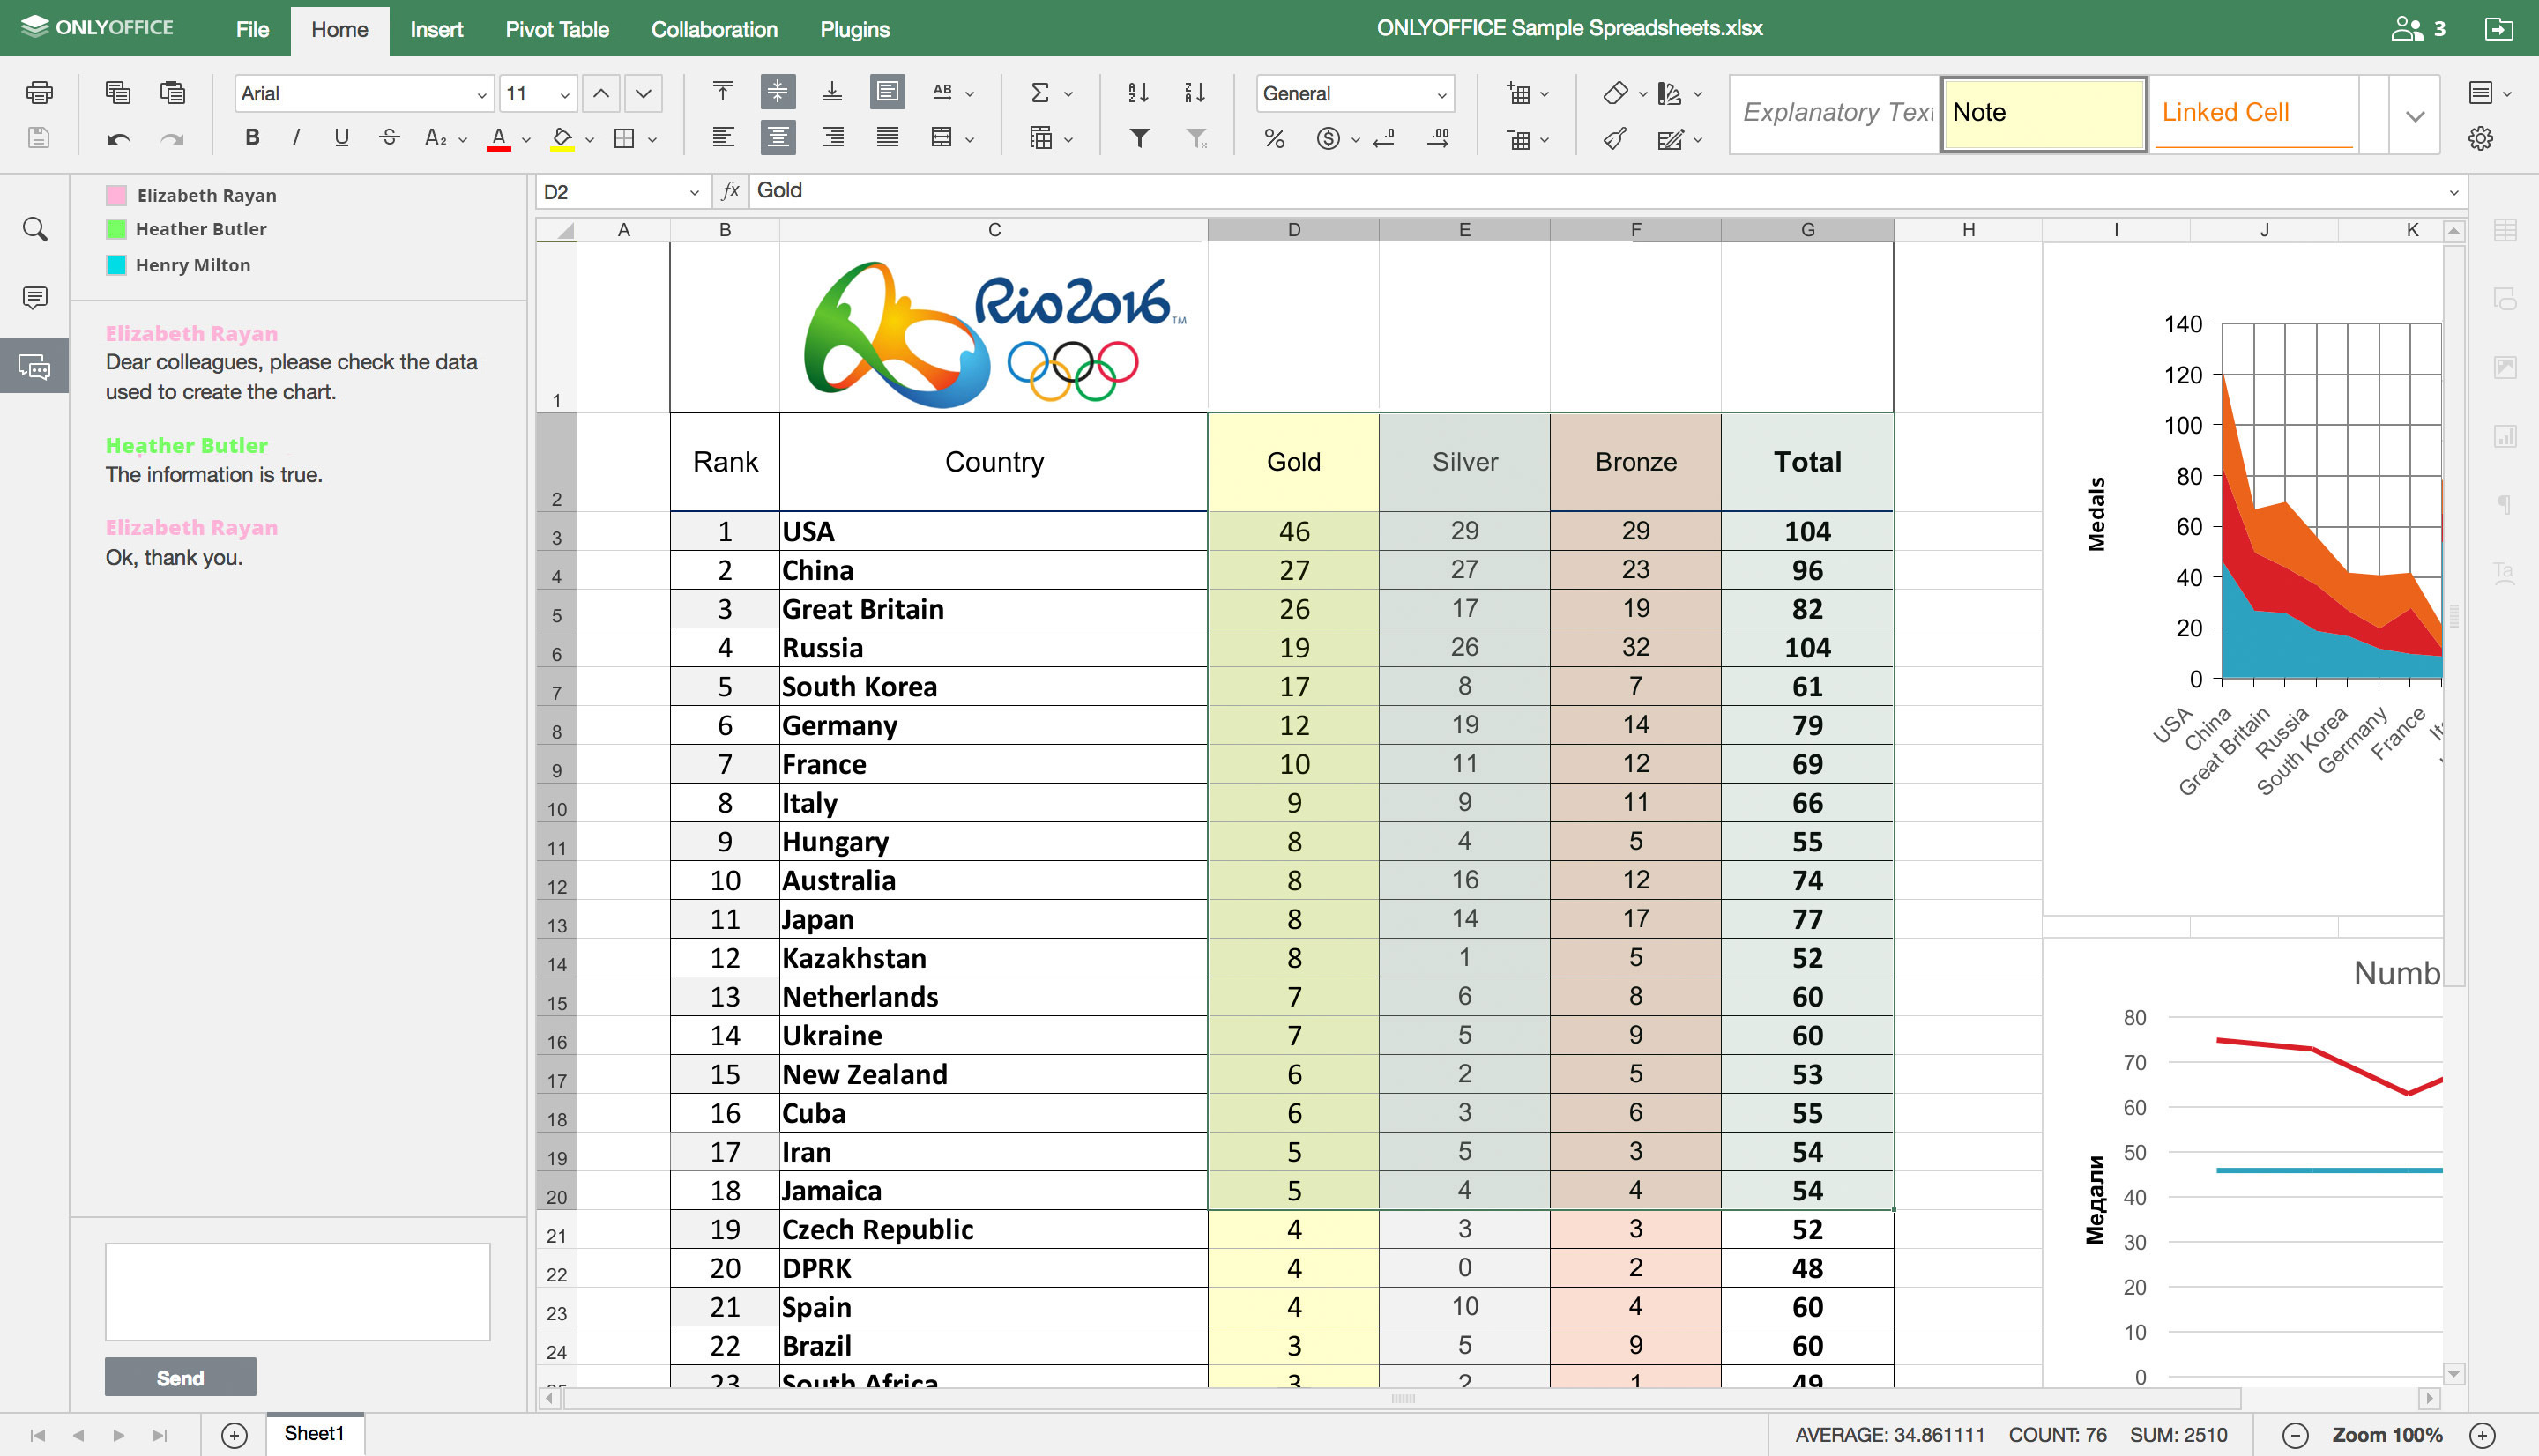2539x1456 pixels.
Task: Select the Merge Cells icon
Action: (x=943, y=136)
